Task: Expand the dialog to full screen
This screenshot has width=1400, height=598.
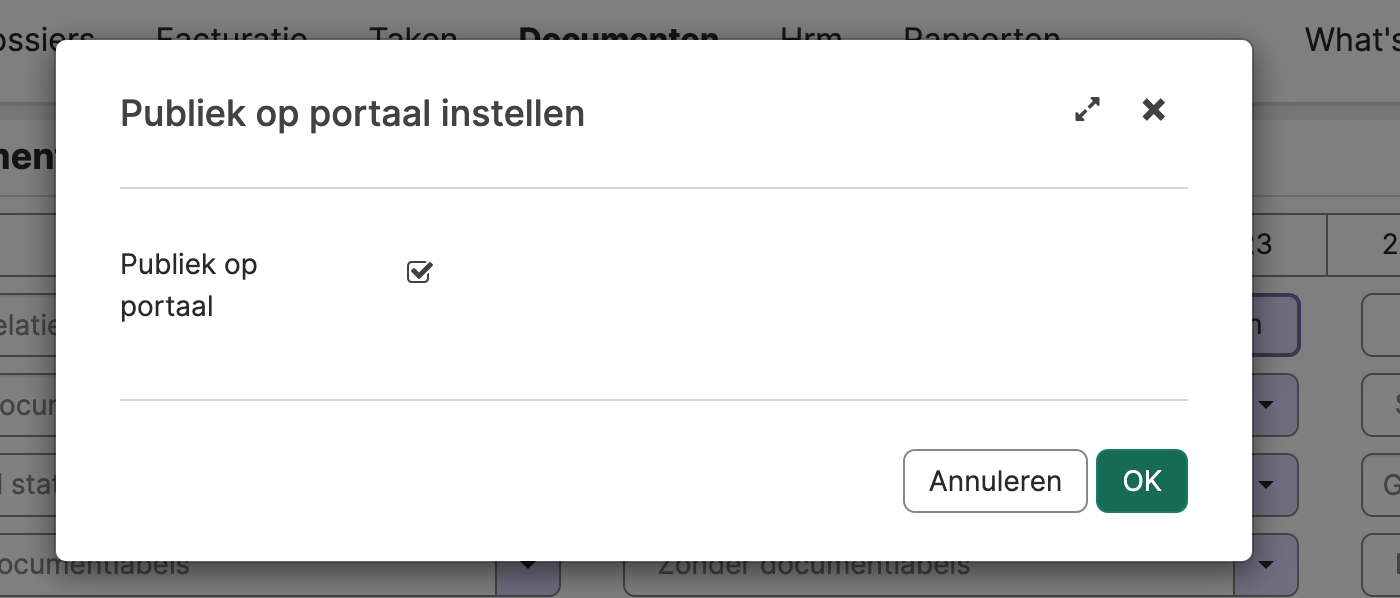Action: [1087, 110]
